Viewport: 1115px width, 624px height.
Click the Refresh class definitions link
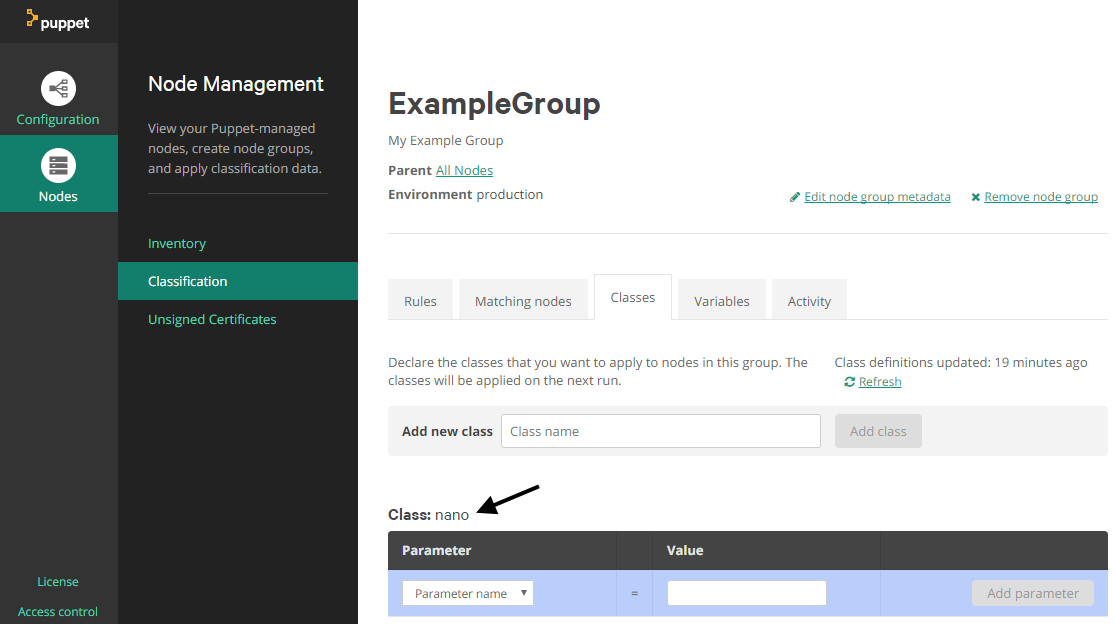(880, 382)
